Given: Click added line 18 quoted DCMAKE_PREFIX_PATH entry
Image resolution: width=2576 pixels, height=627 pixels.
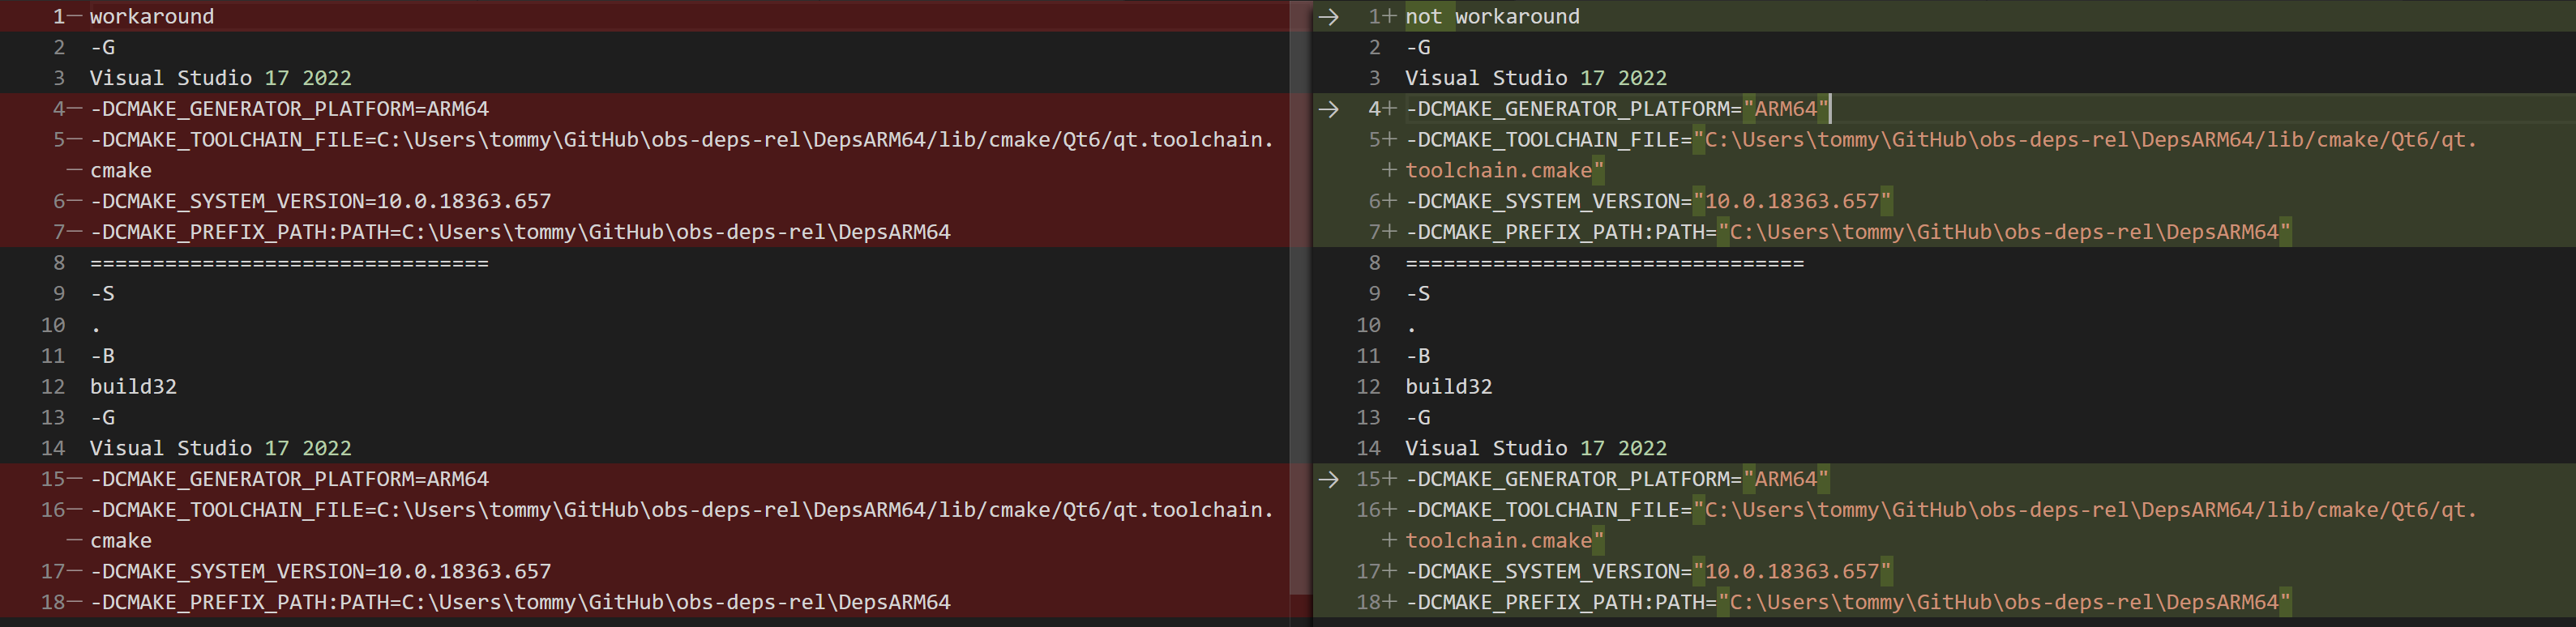Looking at the screenshot, I should click(1848, 603).
